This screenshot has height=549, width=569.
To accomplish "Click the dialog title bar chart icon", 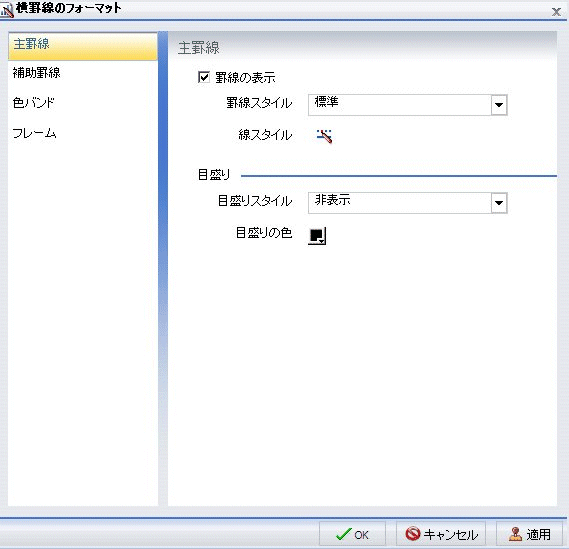I will coord(7,10).
